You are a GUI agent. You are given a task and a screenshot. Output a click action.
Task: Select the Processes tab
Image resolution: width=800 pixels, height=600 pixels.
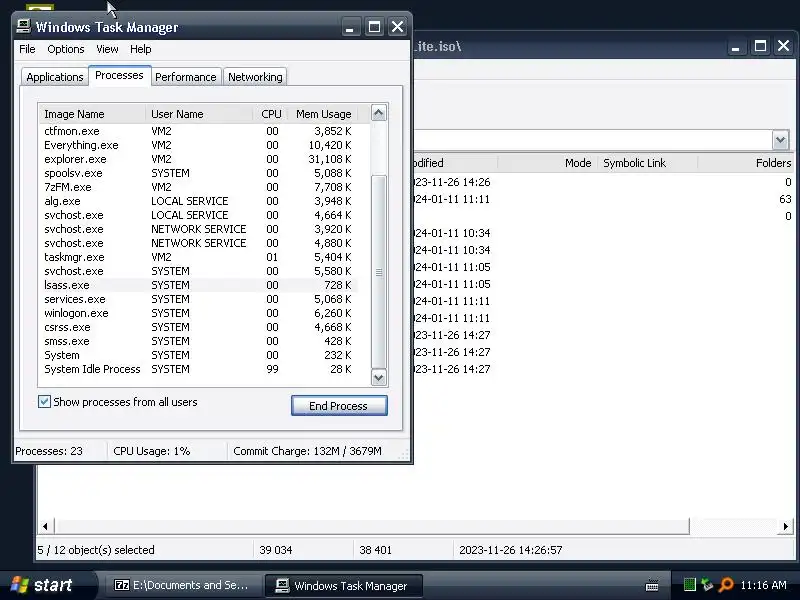(x=119, y=76)
